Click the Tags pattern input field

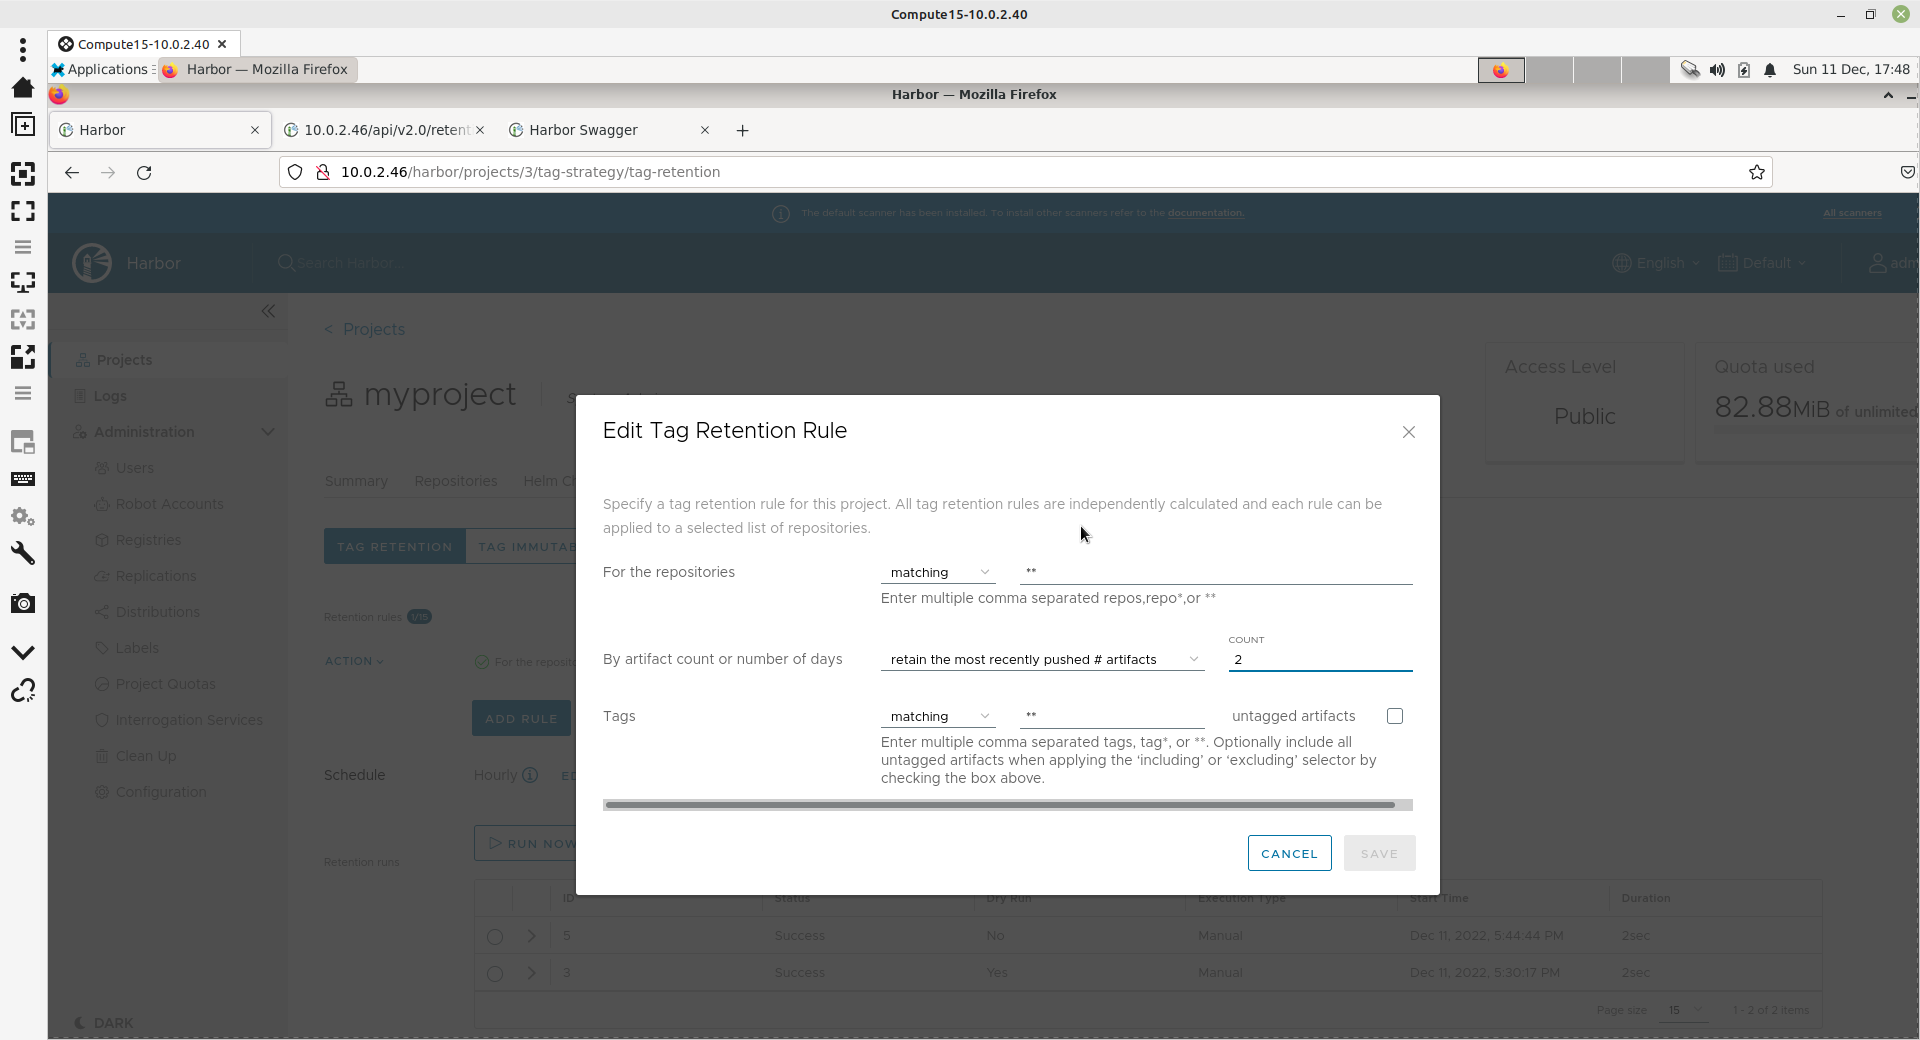coord(1111,716)
